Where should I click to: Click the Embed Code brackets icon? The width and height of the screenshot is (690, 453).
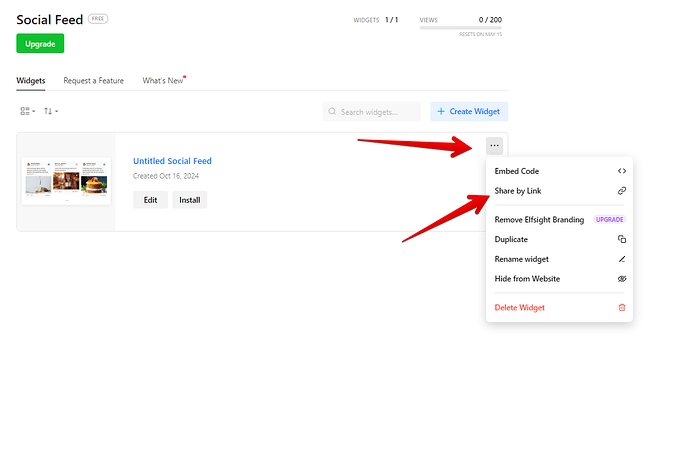[x=622, y=171]
